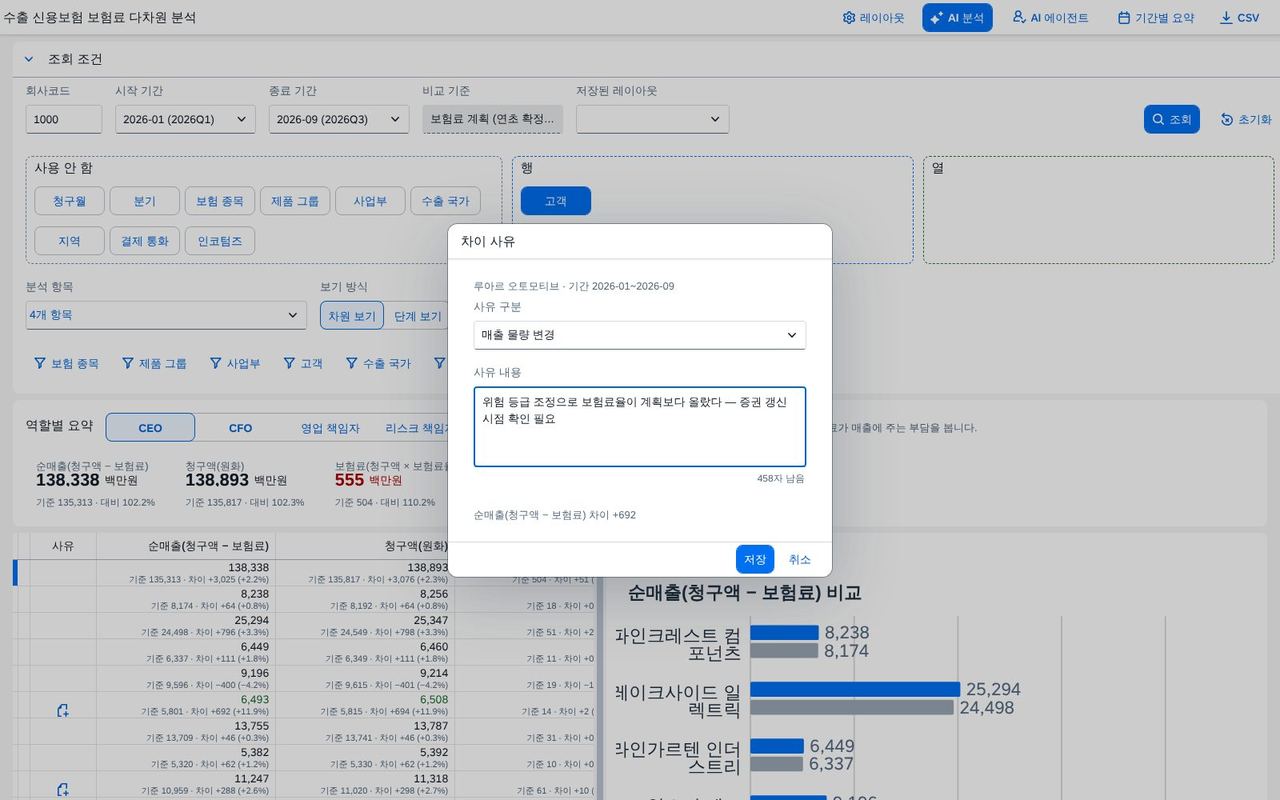Reset conditions with the 초기화 button
This screenshot has height=800, width=1280.
(x=1245, y=119)
